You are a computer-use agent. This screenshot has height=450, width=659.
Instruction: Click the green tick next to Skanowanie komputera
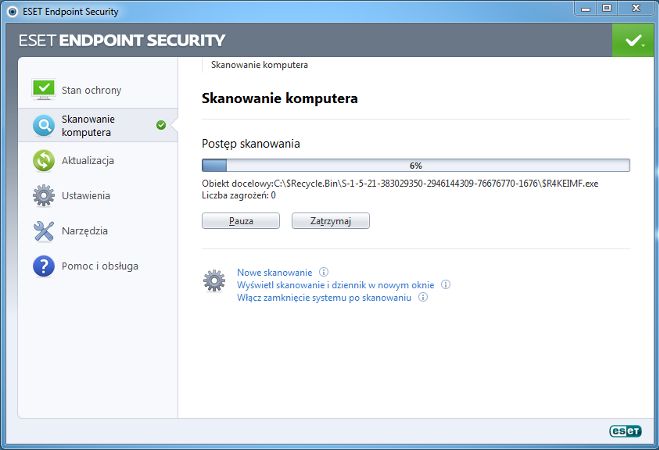coord(161,125)
